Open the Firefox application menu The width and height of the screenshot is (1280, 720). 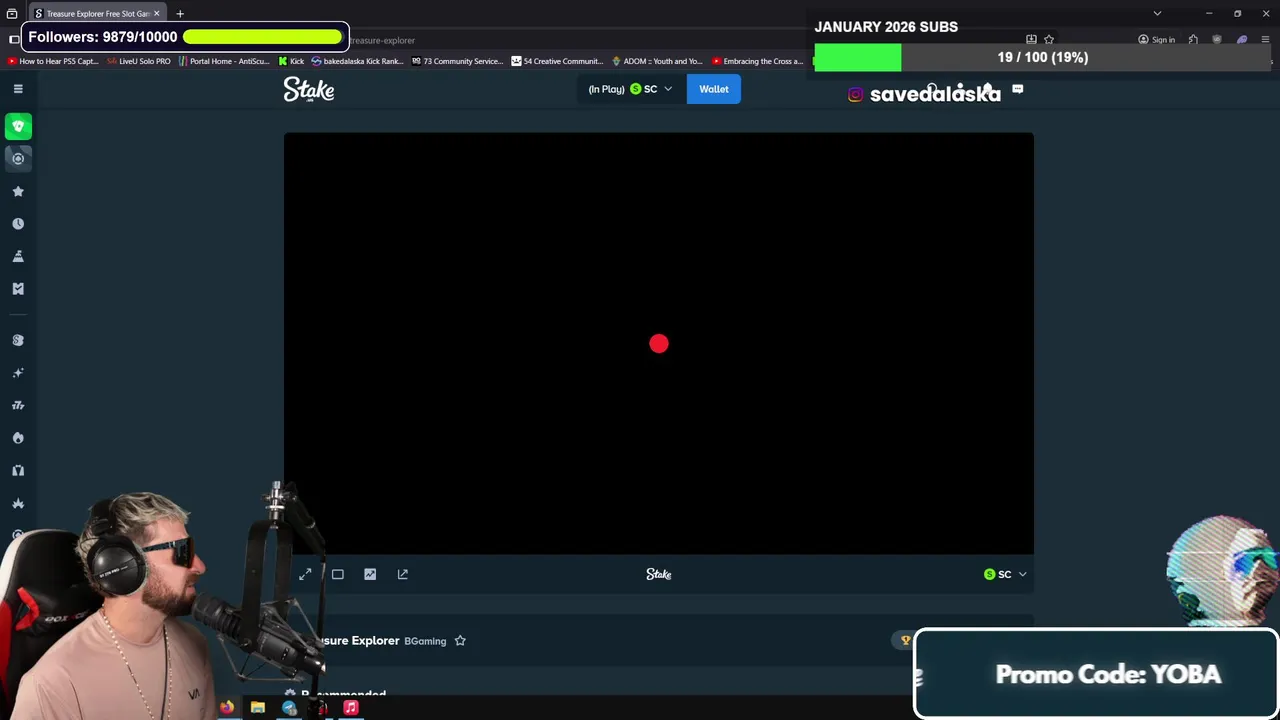pyautogui.click(x=1265, y=40)
